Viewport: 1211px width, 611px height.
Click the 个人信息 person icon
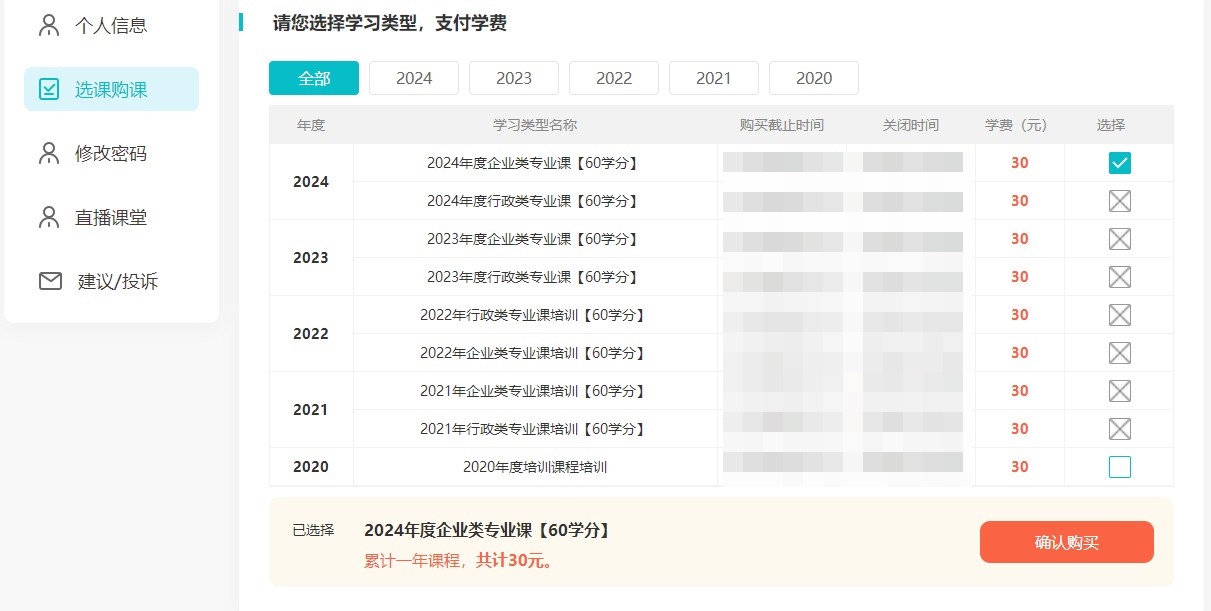(49, 25)
